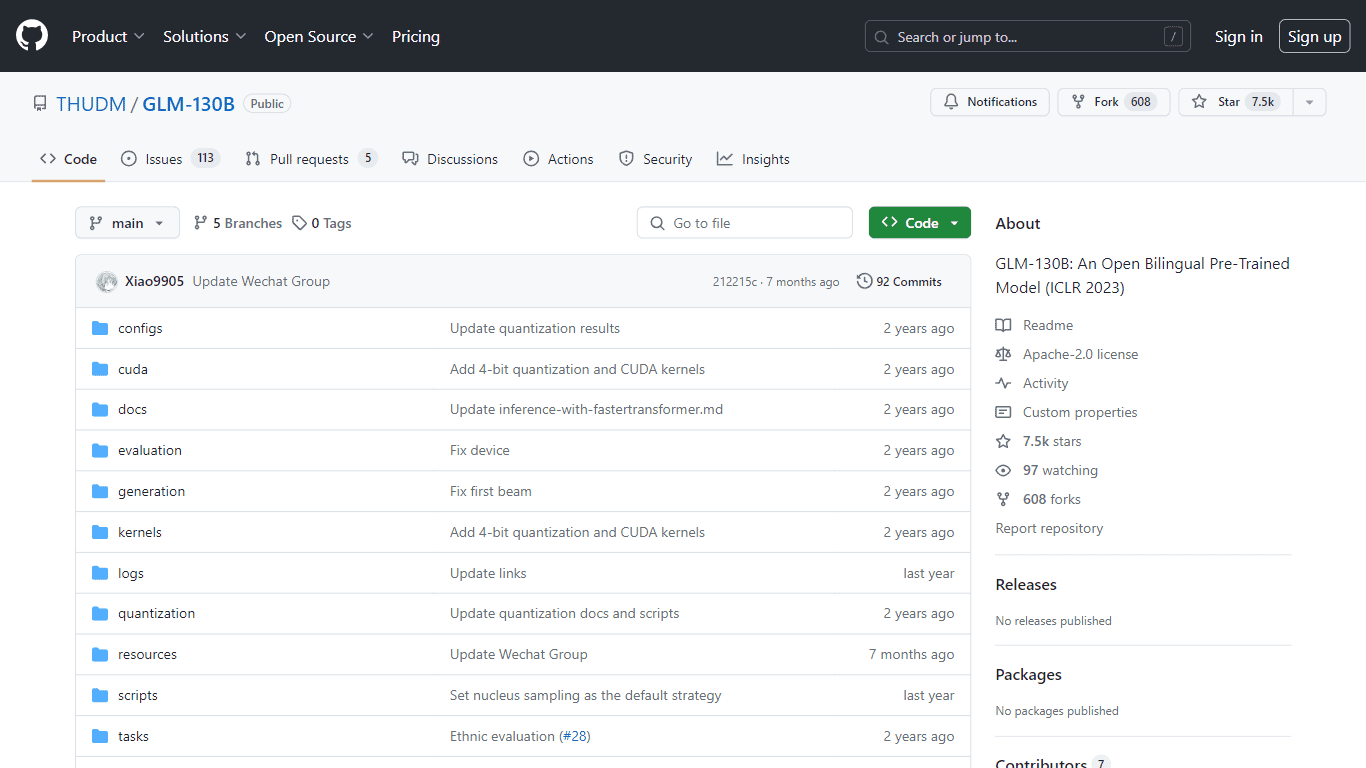
Task: Open the Actions tab
Action: point(559,159)
